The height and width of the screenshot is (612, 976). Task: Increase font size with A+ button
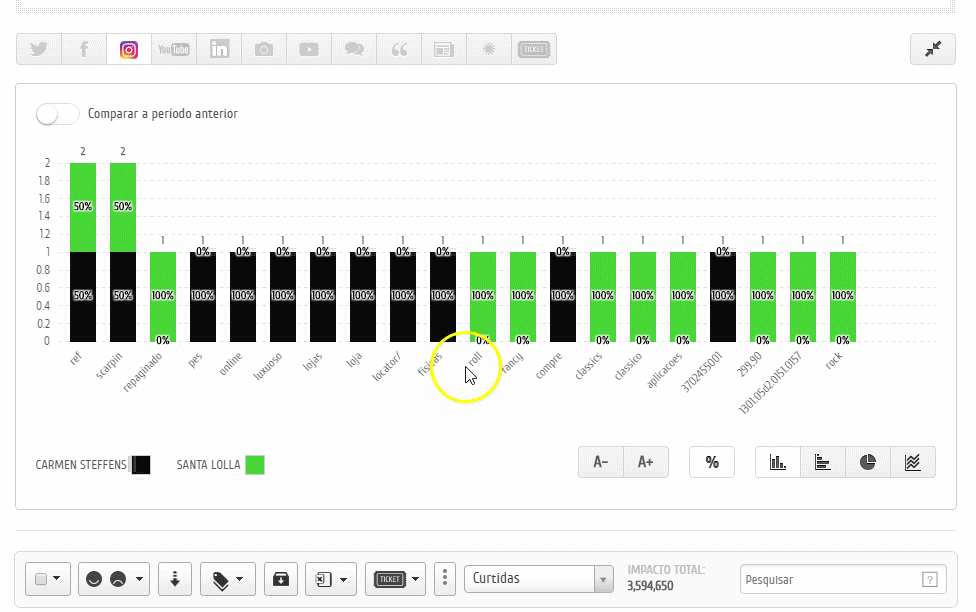pyautogui.click(x=646, y=462)
